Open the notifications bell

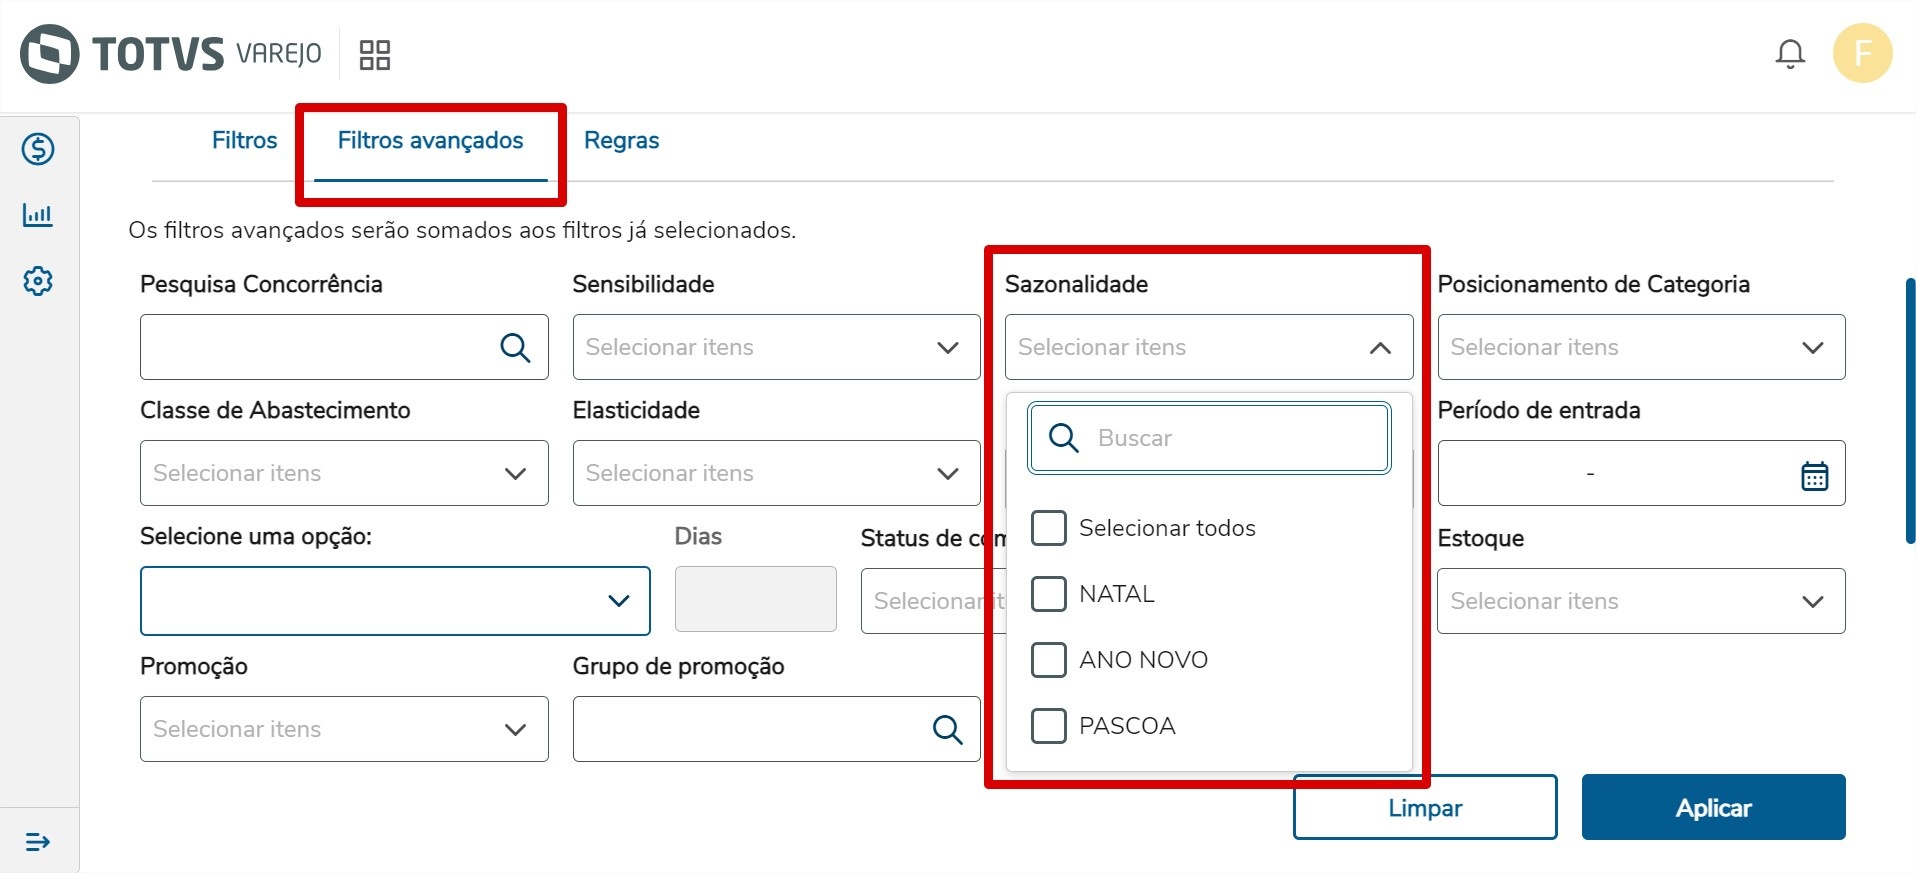[x=1789, y=54]
